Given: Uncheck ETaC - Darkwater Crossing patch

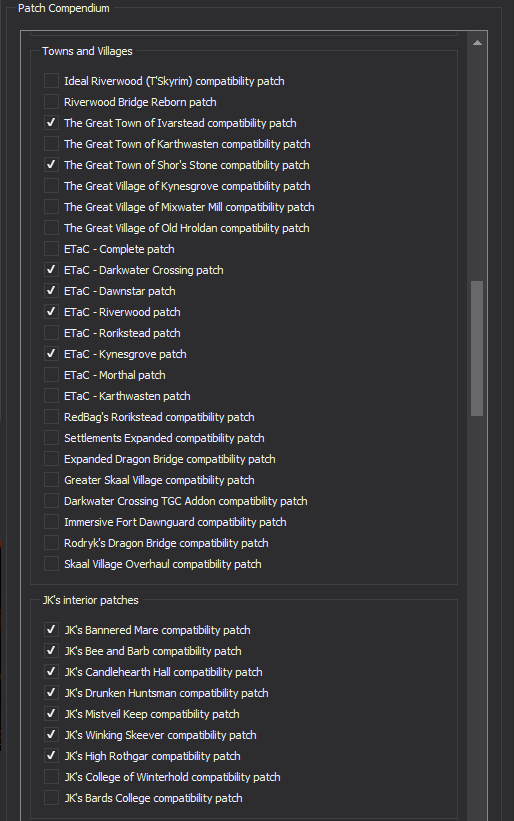Looking at the screenshot, I should pyautogui.click(x=51, y=270).
